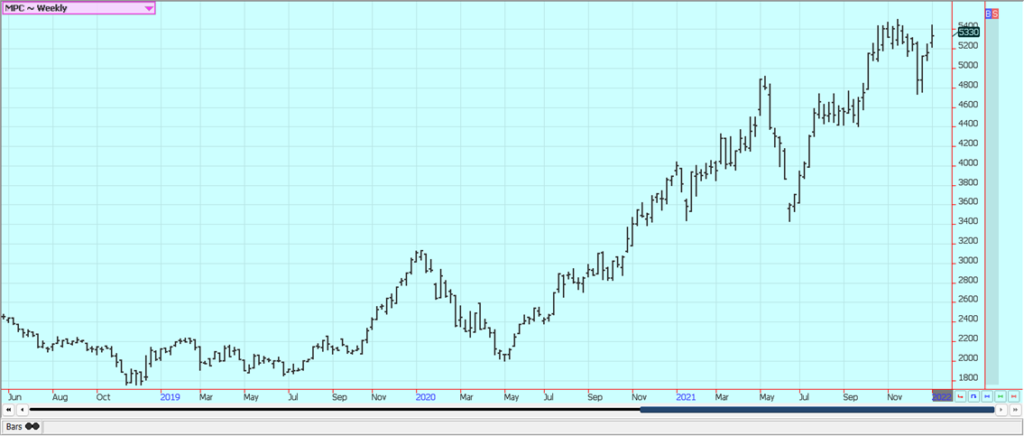Click the dark blue time scrollbar thumb
1024x436 pixels.
click(817, 410)
